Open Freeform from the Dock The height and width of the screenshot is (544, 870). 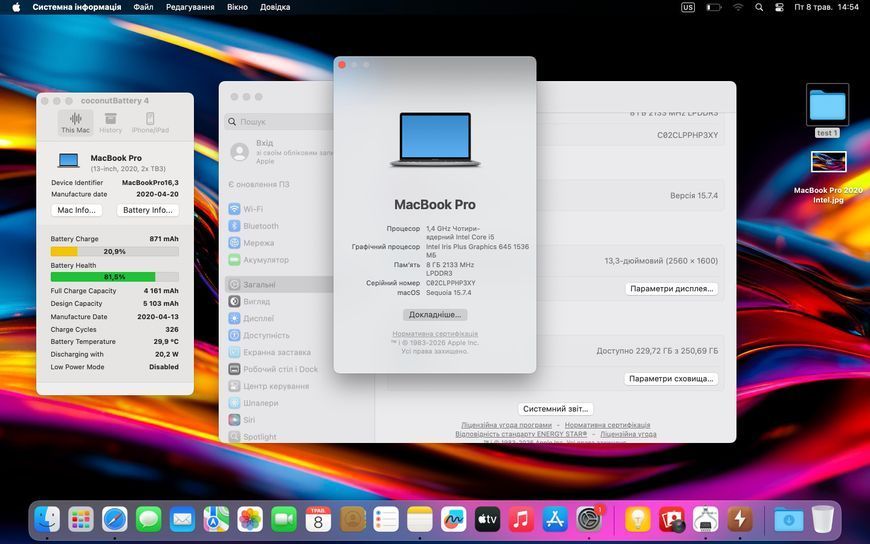coord(453,520)
